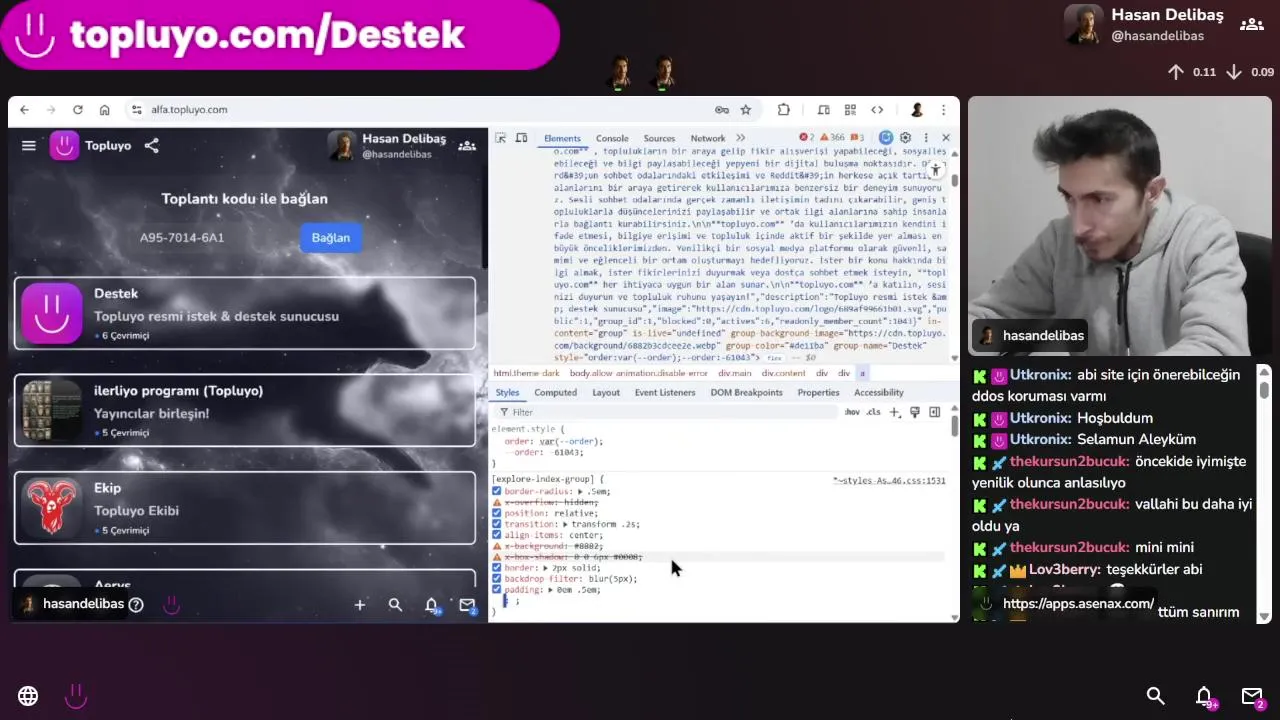Switch to the Network tab
The image size is (1280, 720).
coord(708,139)
